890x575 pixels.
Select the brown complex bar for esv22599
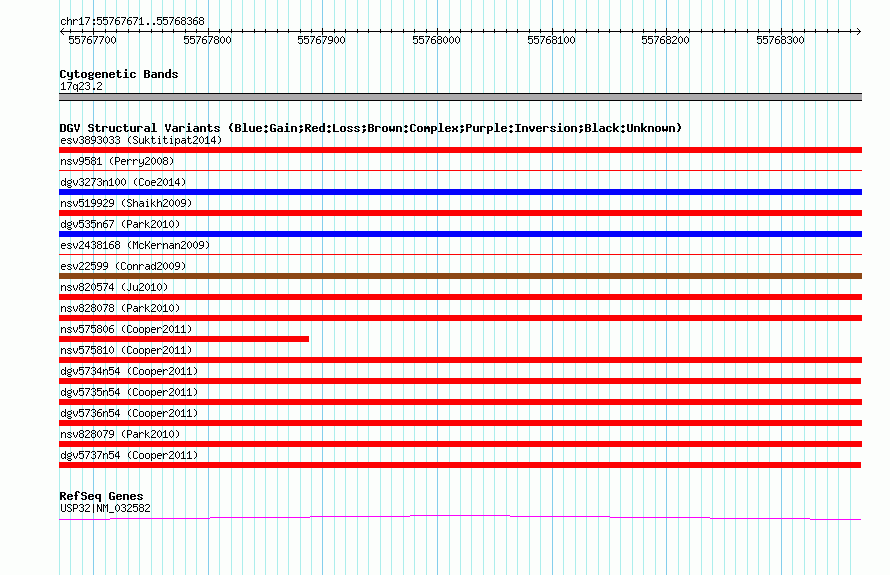[x=460, y=276]
